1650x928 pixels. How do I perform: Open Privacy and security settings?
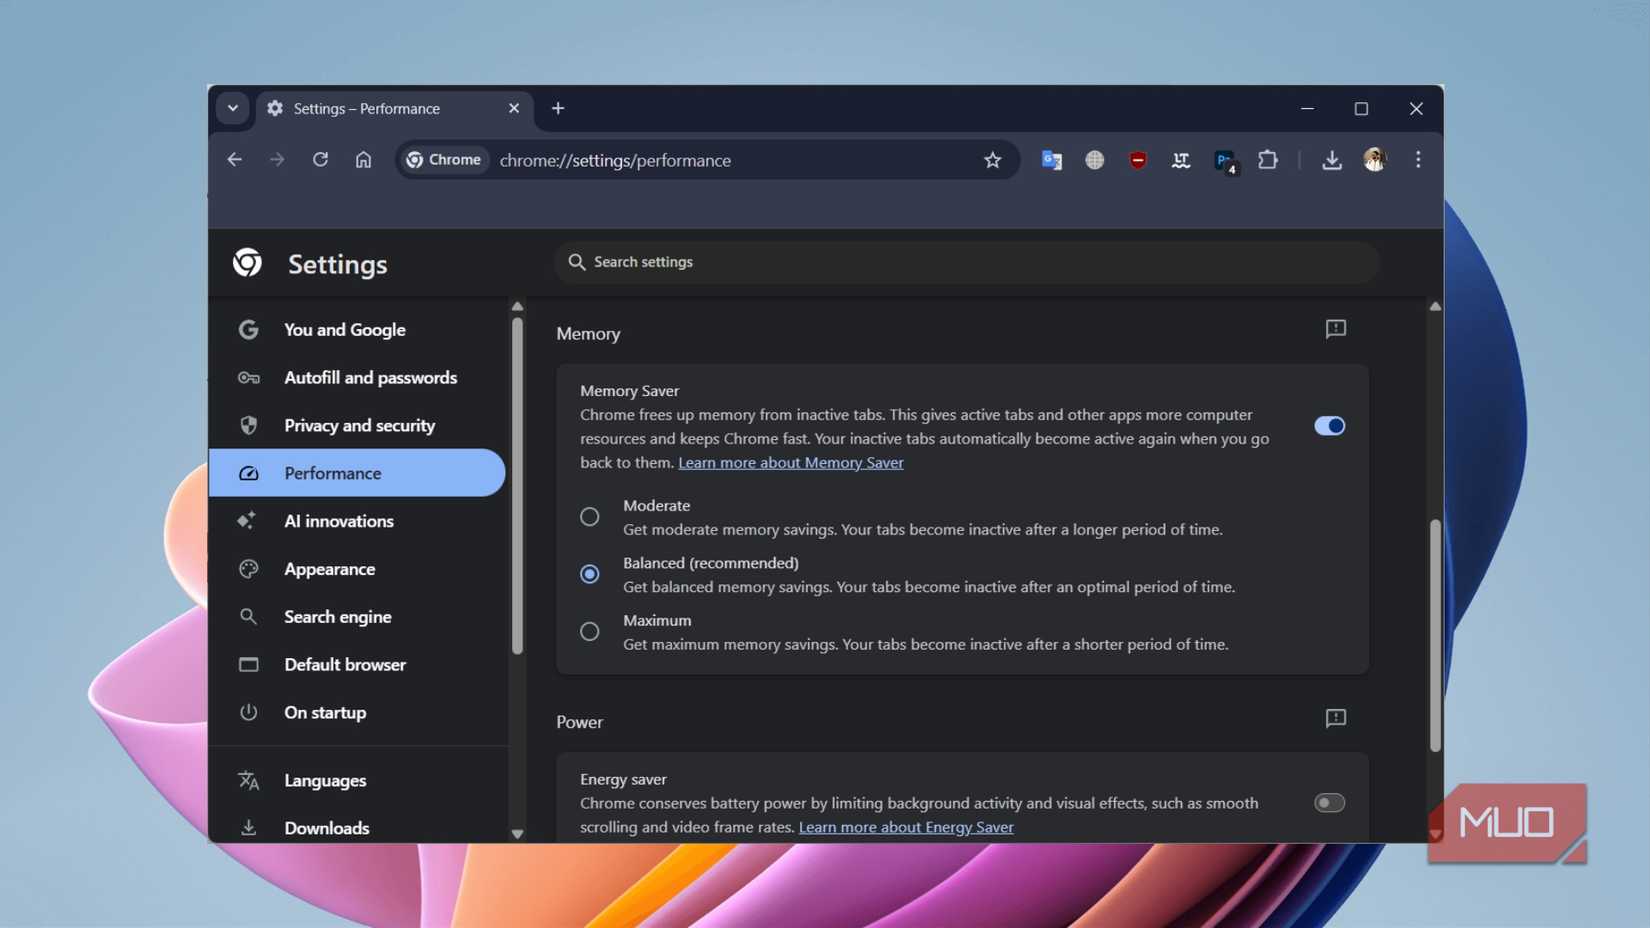click(x=359, y=425)
